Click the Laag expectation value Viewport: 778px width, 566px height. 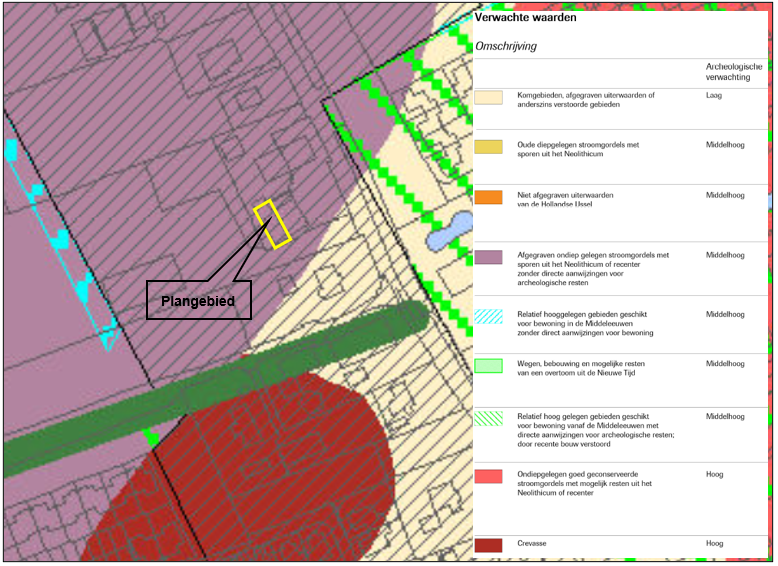point(714,96)
